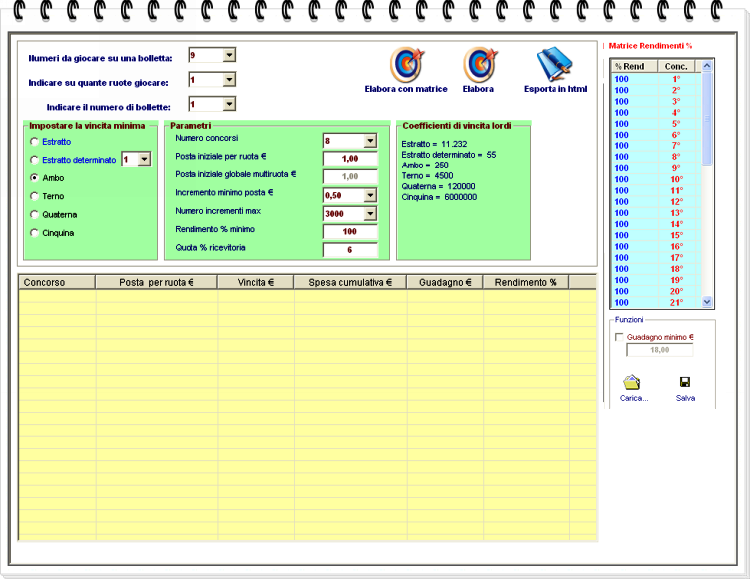Click the Elabora con matrice target icon
750x579 pixels.
[x=407, y=65]
